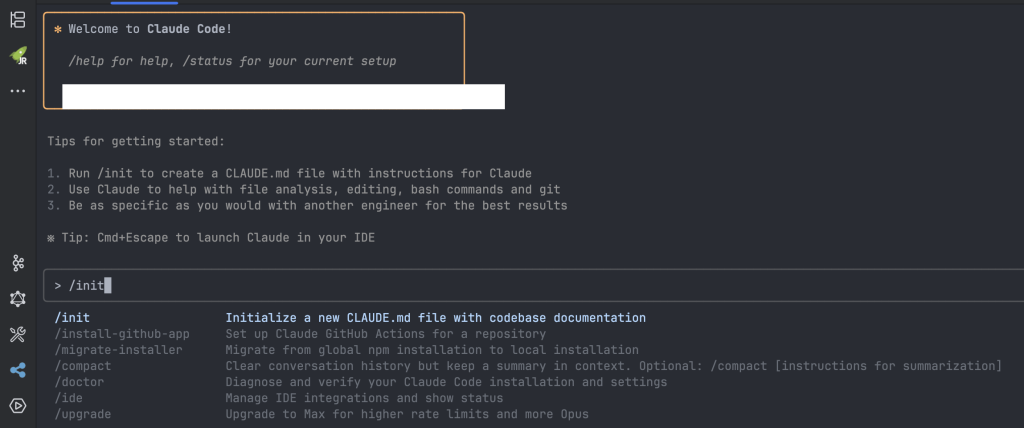The image size is (1024, 428).
Task: Pick the /ide command from list
Action: pos(69,398)
